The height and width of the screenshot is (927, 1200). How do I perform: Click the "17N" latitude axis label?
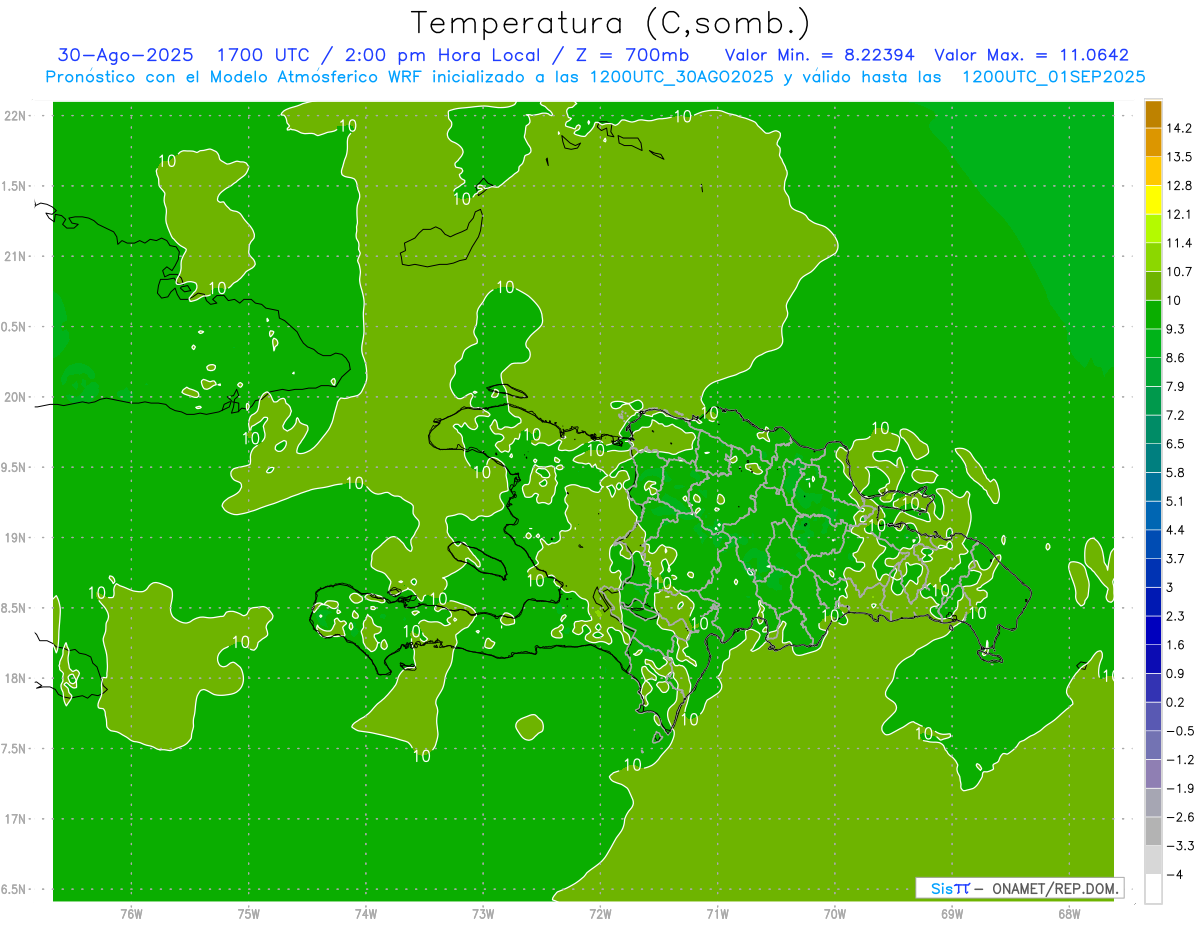pyautogui.click(x=16, y=820)
